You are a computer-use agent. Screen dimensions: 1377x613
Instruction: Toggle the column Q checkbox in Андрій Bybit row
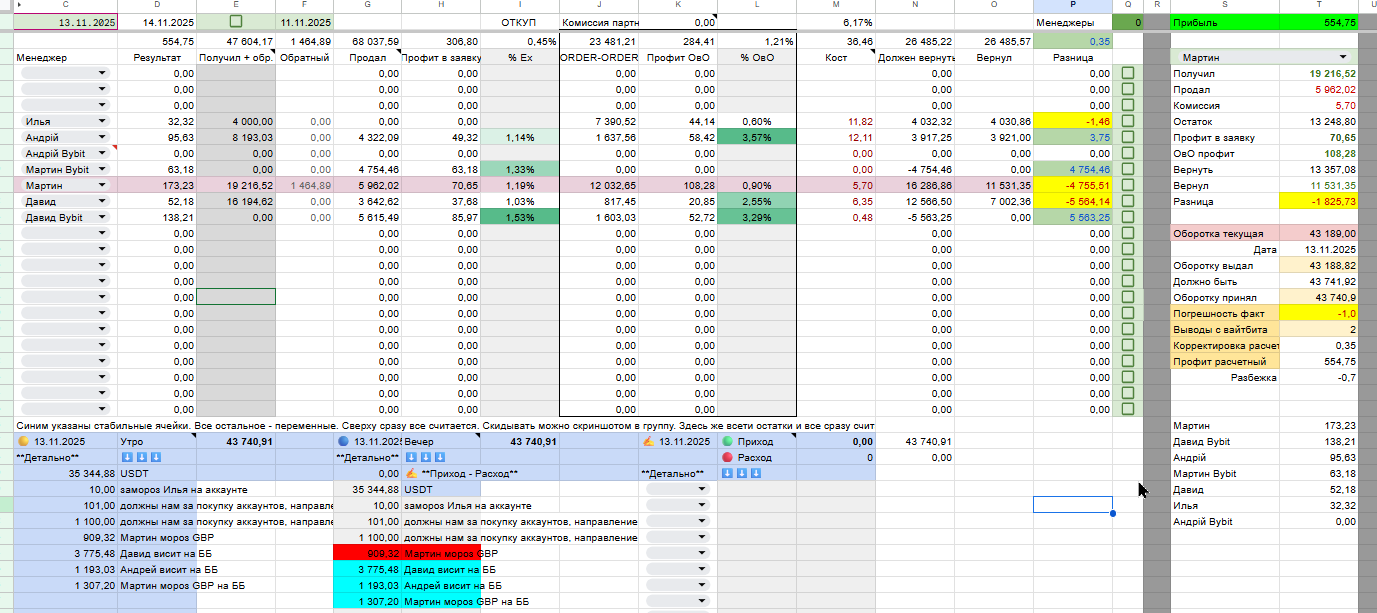tap(1128, 153)
